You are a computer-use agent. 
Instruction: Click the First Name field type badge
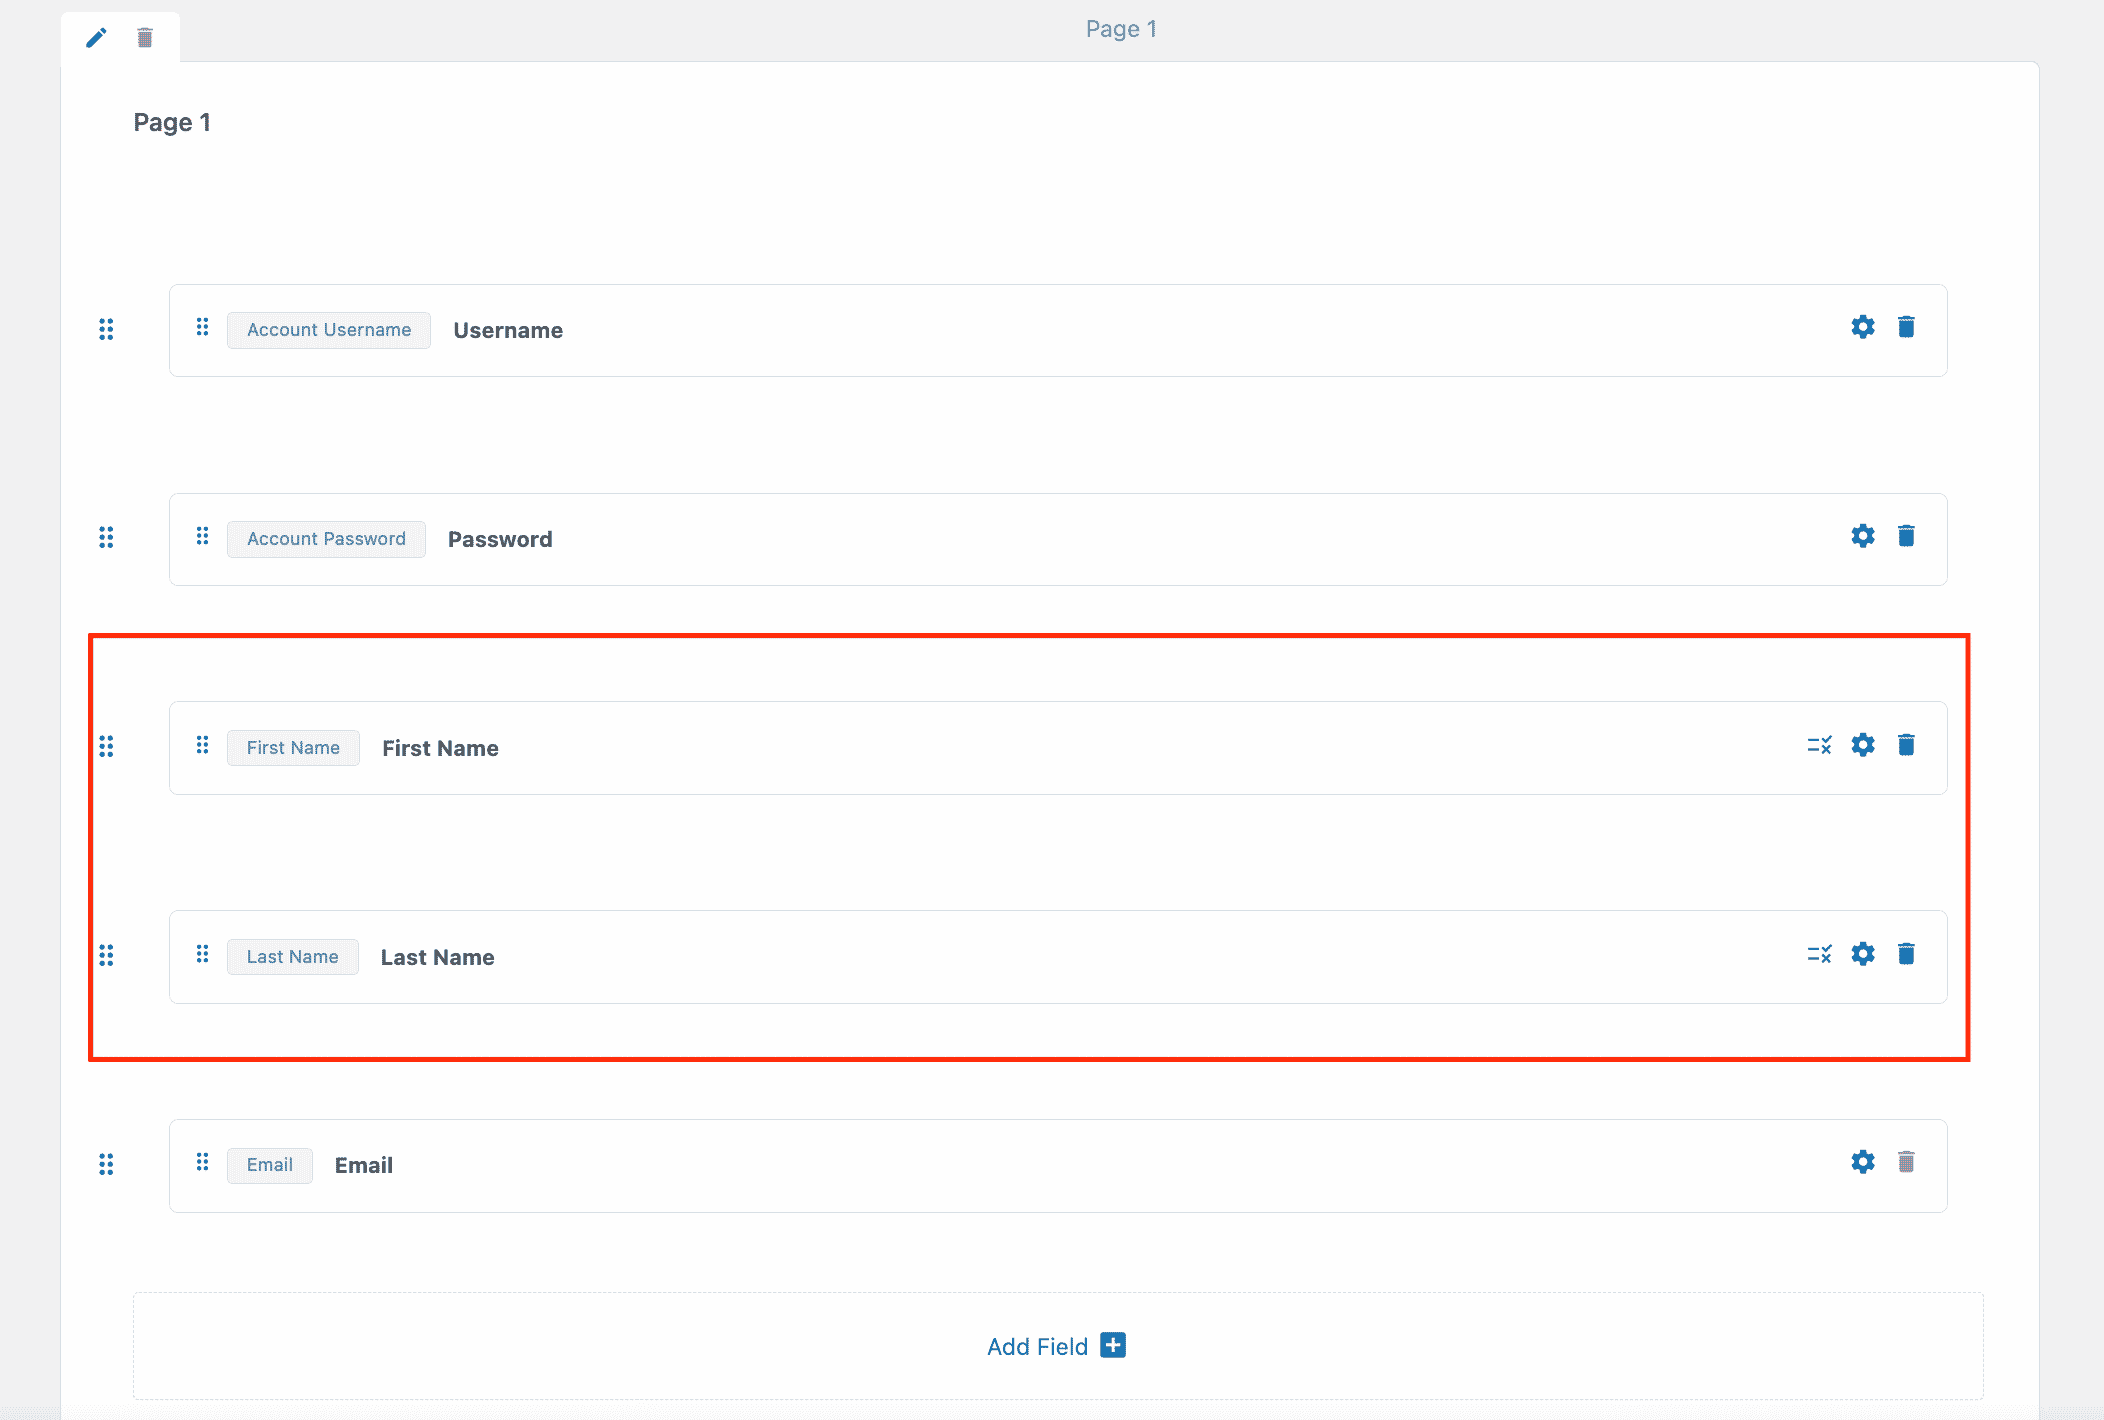point(293,747)
